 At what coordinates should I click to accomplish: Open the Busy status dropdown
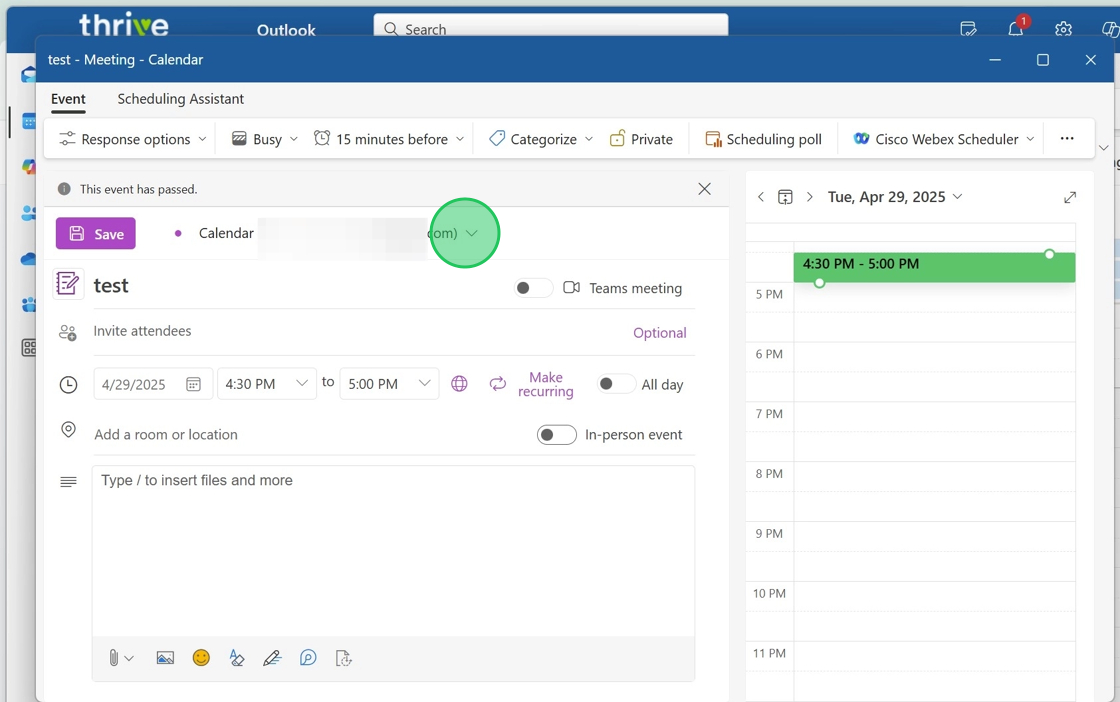tap(265, 139)
